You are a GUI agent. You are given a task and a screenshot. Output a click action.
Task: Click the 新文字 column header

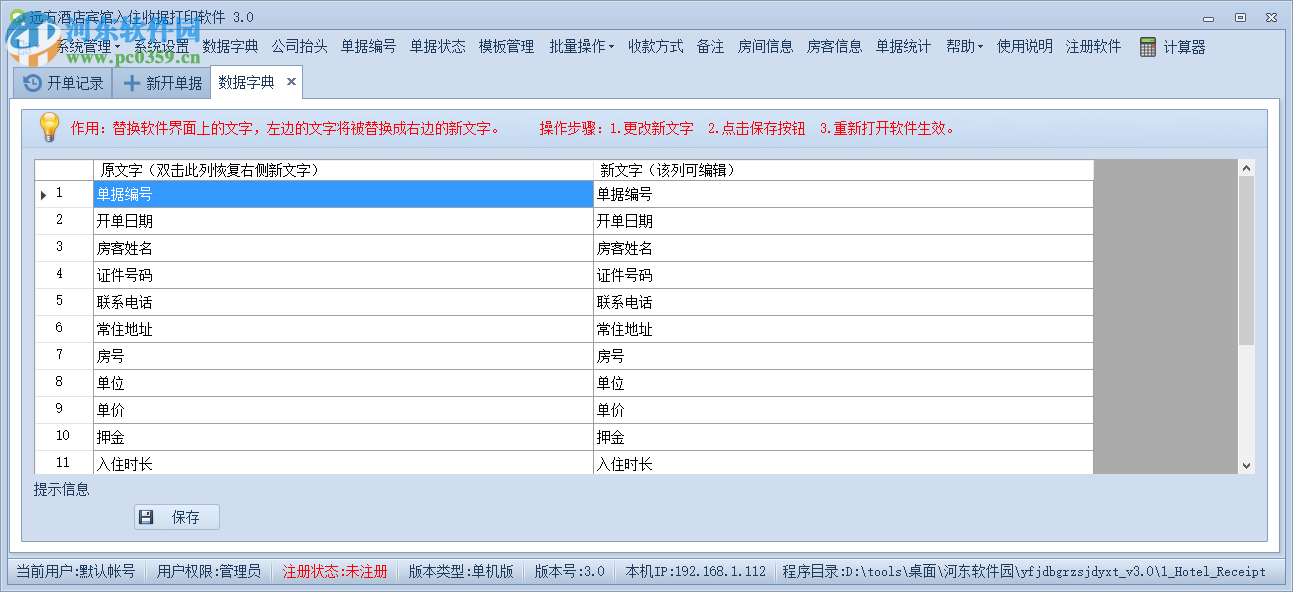point(843,170)
